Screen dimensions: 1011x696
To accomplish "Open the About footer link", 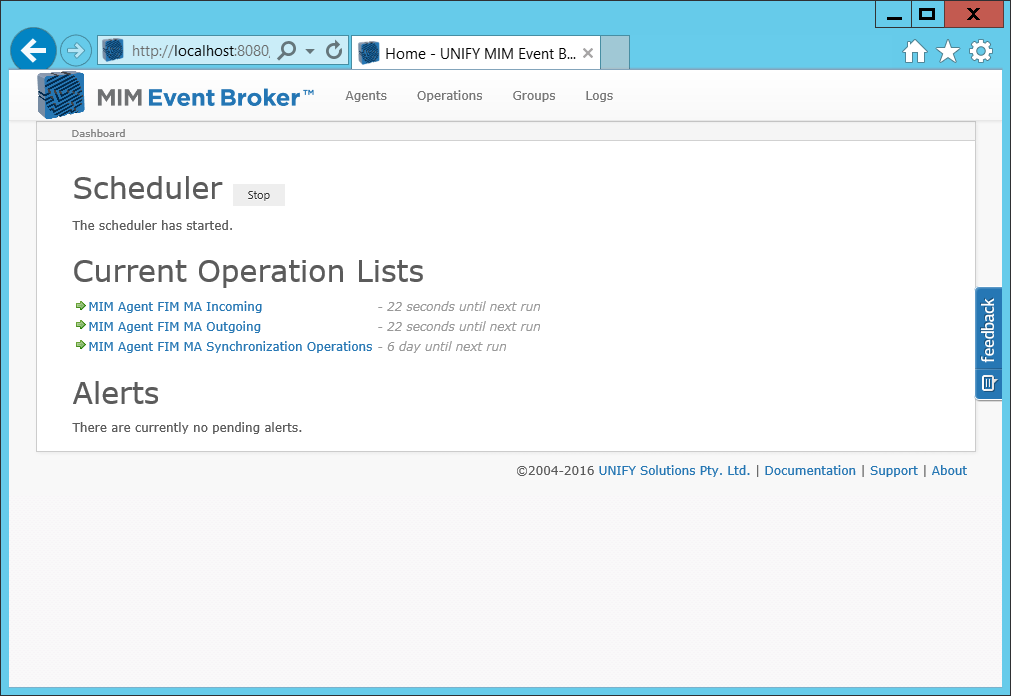I will (949, 470).
